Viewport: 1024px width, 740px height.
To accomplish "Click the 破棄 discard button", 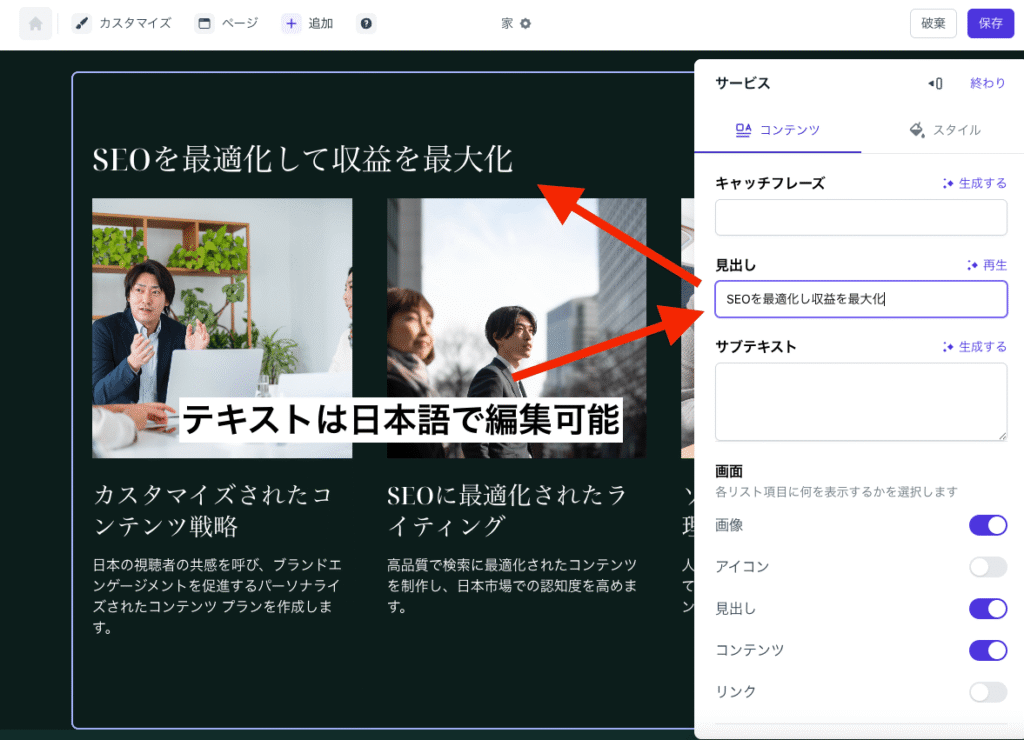I will point(933,24).
